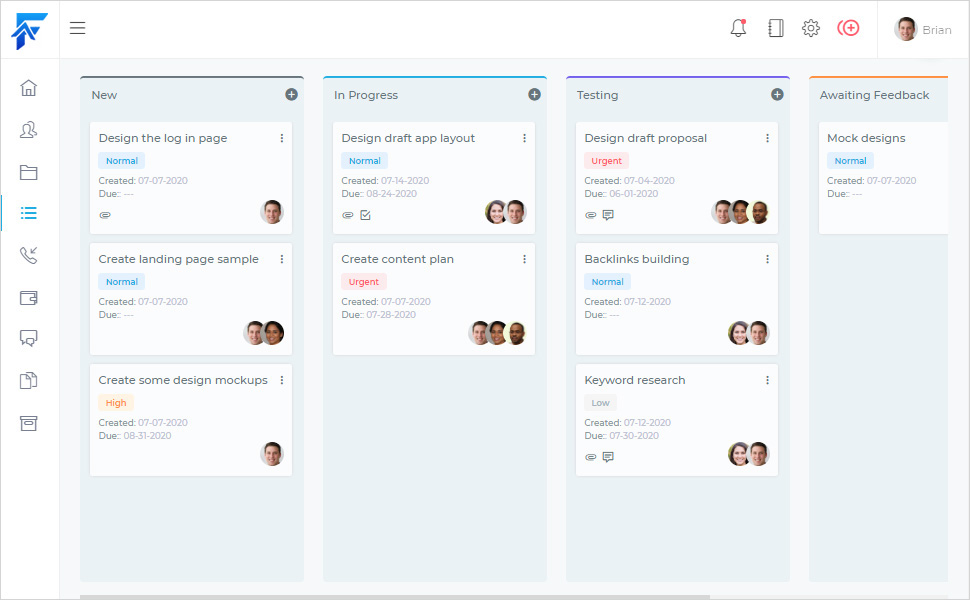Image resolution: width=970 pixels, height=600 pixels.
Task: Click checklist icon on Design draft app layout
Action: tap(365, 215)
